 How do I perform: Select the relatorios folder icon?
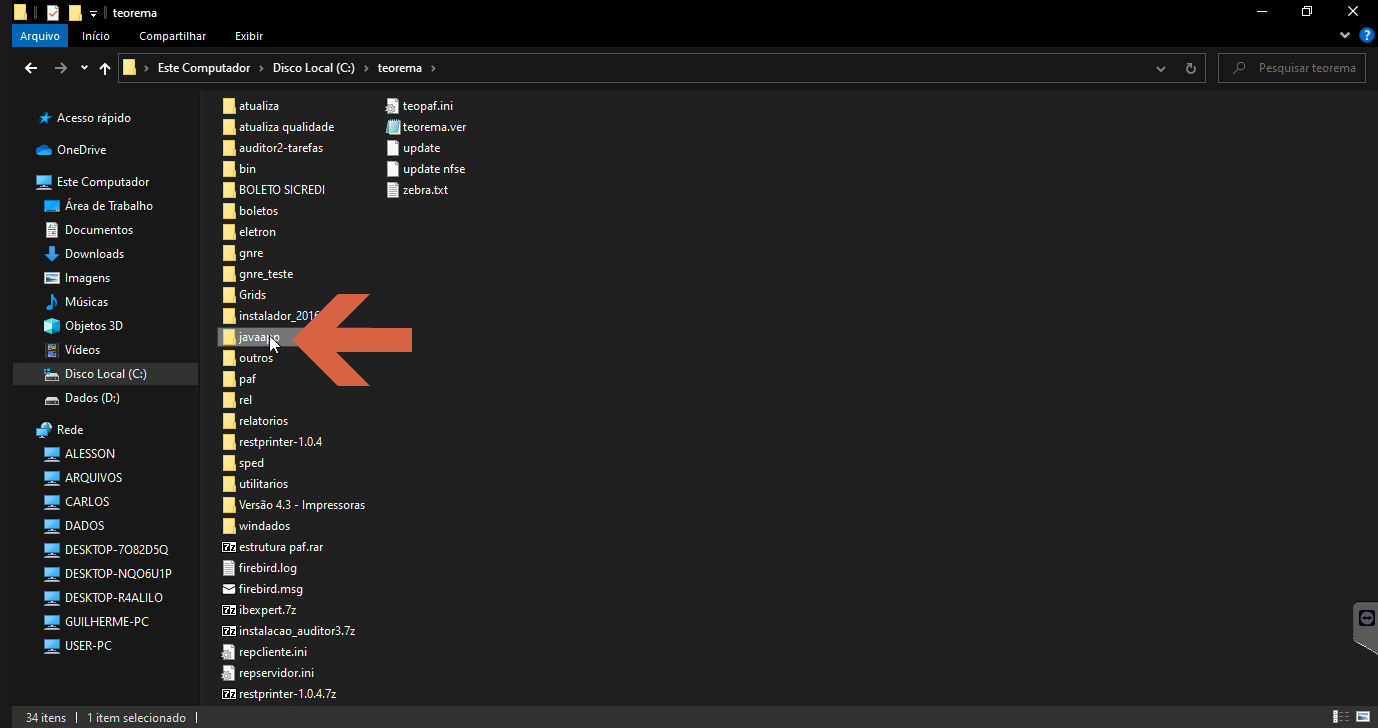[229, 421]
